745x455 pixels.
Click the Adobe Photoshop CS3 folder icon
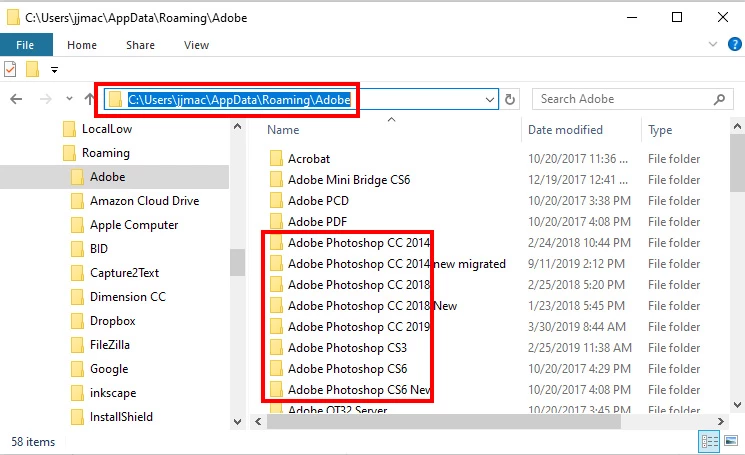[x=276, y=347]
